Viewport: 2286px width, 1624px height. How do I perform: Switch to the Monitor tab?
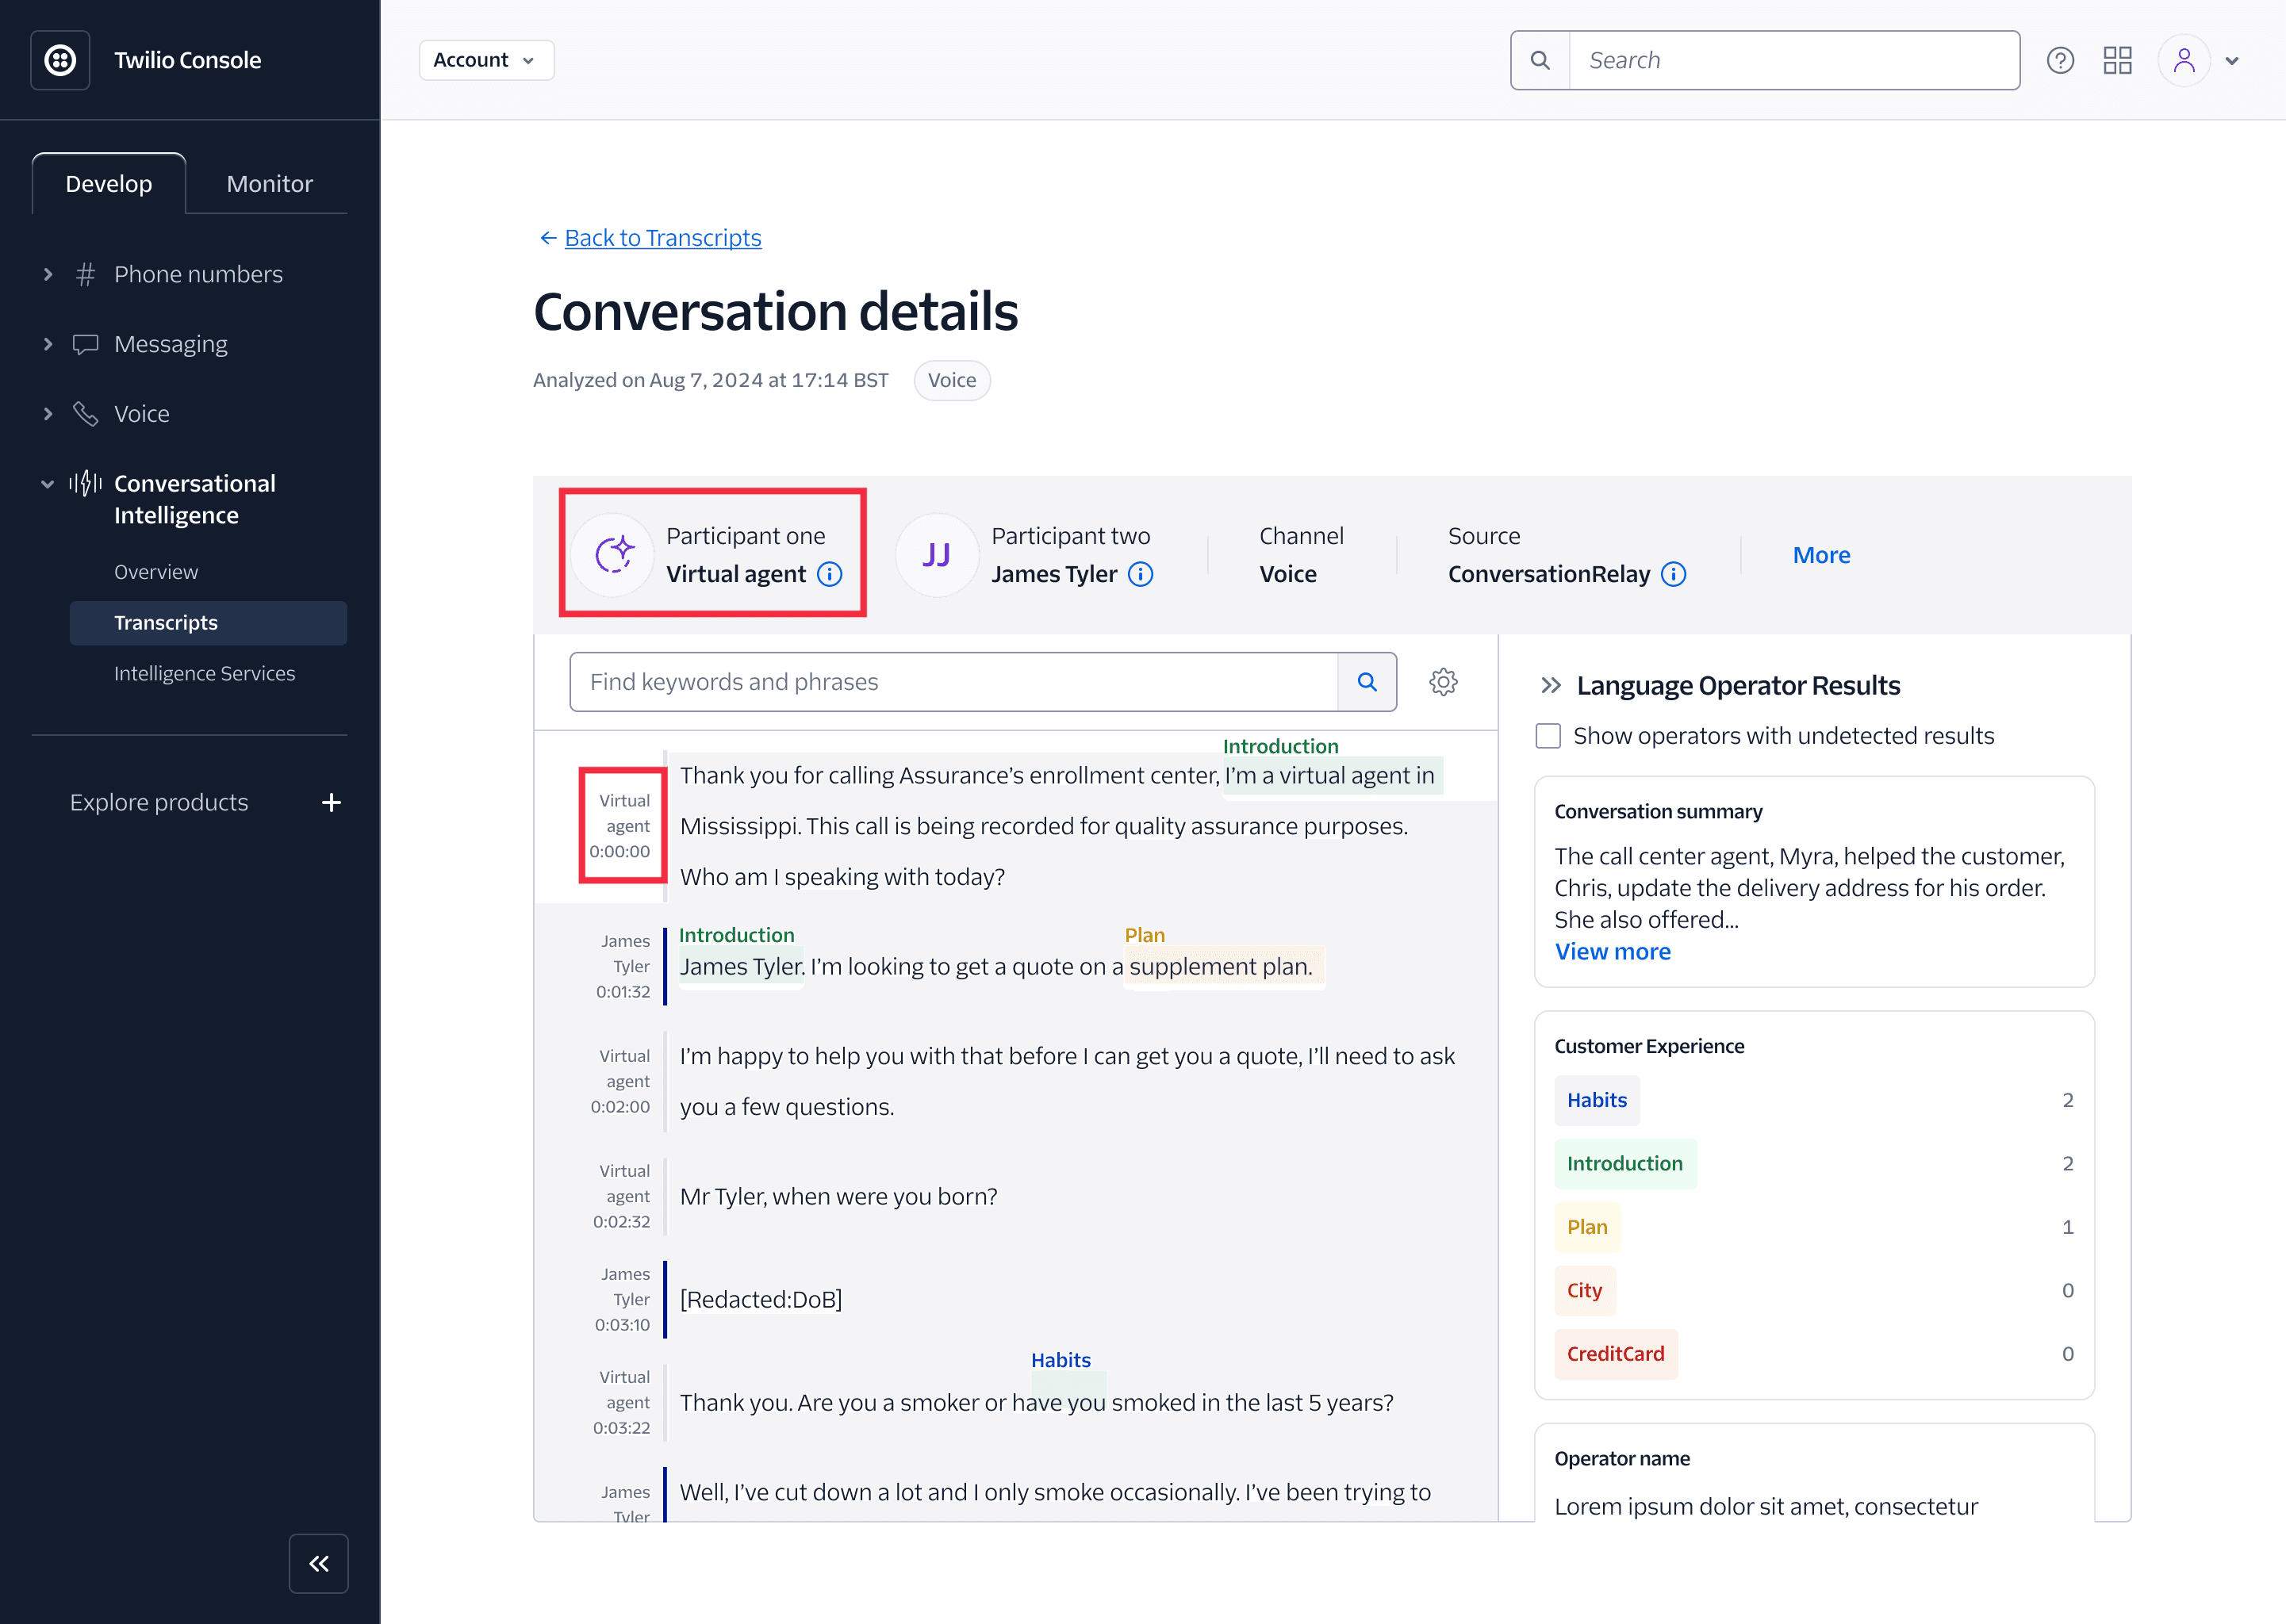coord(268,183)
